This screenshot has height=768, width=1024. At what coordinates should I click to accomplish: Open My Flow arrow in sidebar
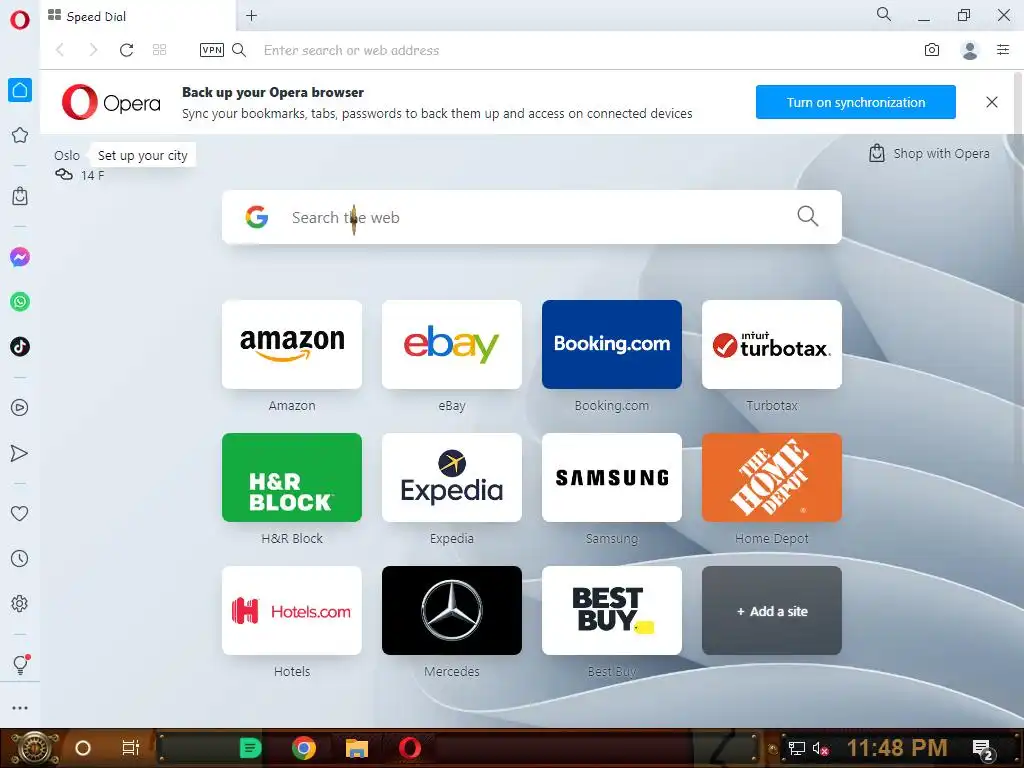(x=20, y=453)
